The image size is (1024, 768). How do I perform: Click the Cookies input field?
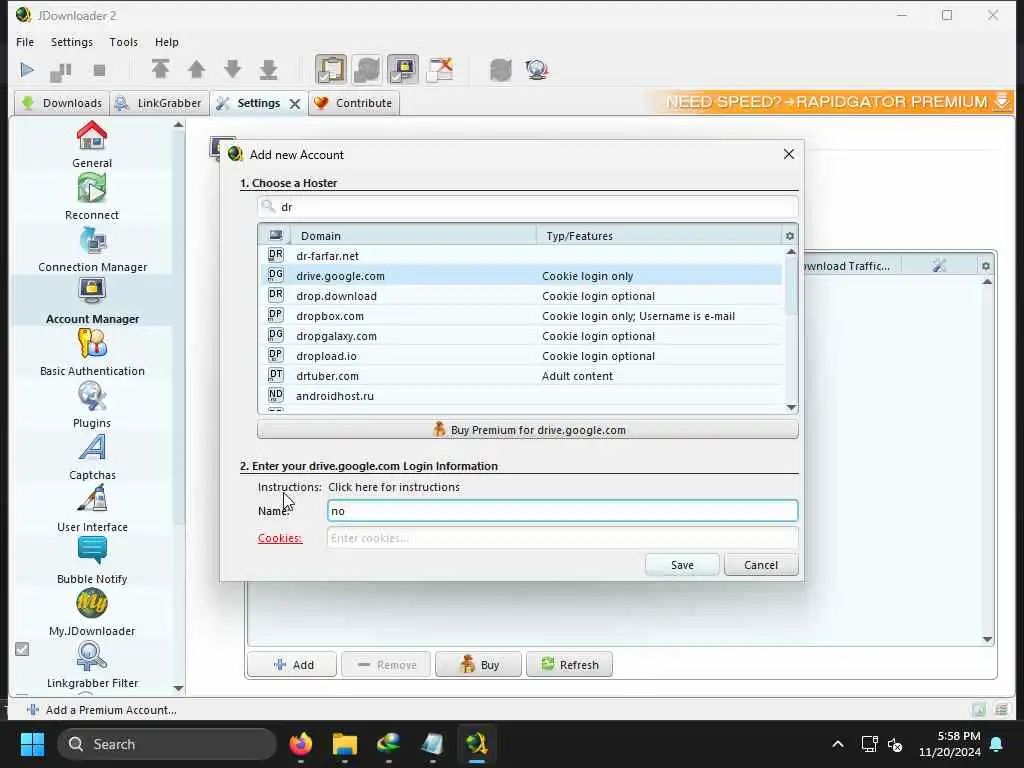pos(562,538)
